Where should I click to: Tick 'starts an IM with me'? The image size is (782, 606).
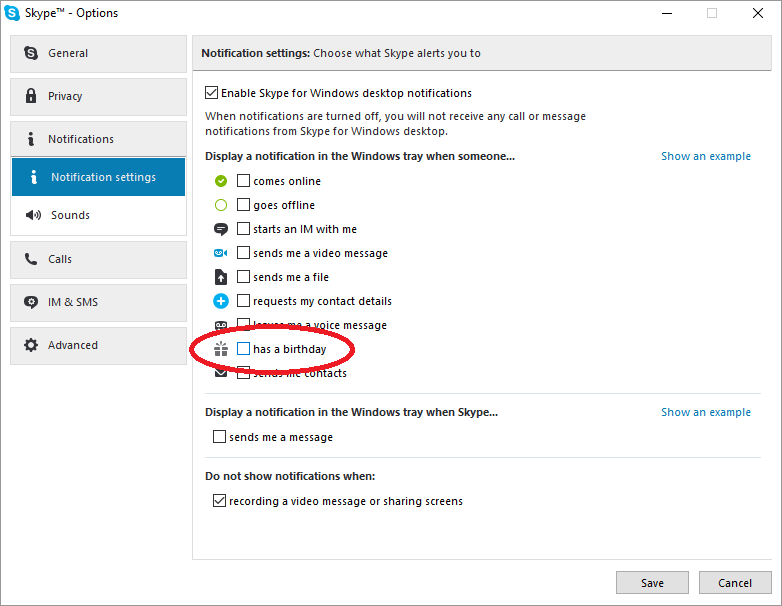(243, 228)
